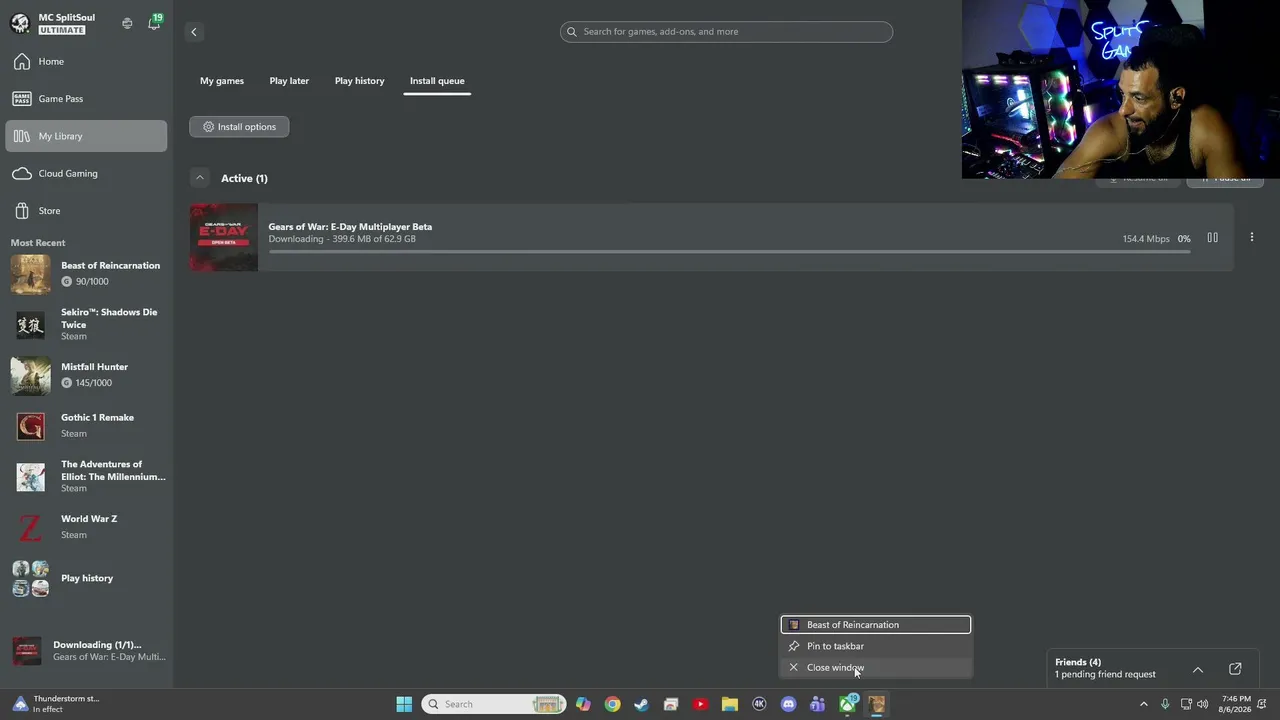Open Gothic 1 Remake in the sidebar
Image resolution: width=1280 pixels, height=720 pixels.
(x=86, y=426)
